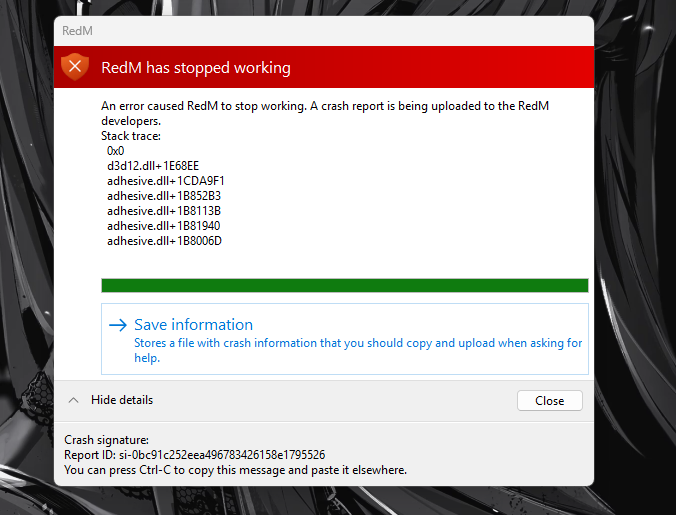
Task: Click the 0x0 stack trace entry
Action: pos(116,151)
